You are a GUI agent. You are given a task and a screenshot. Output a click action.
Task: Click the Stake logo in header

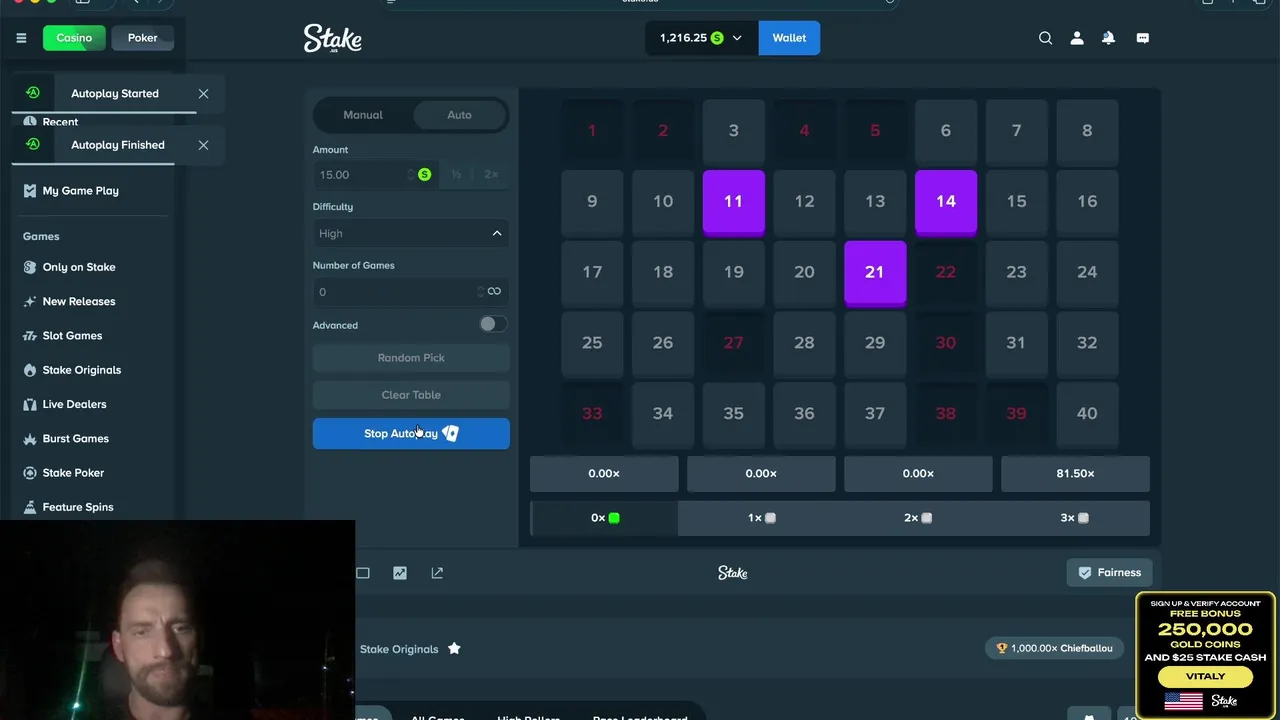tap(332, 38)
